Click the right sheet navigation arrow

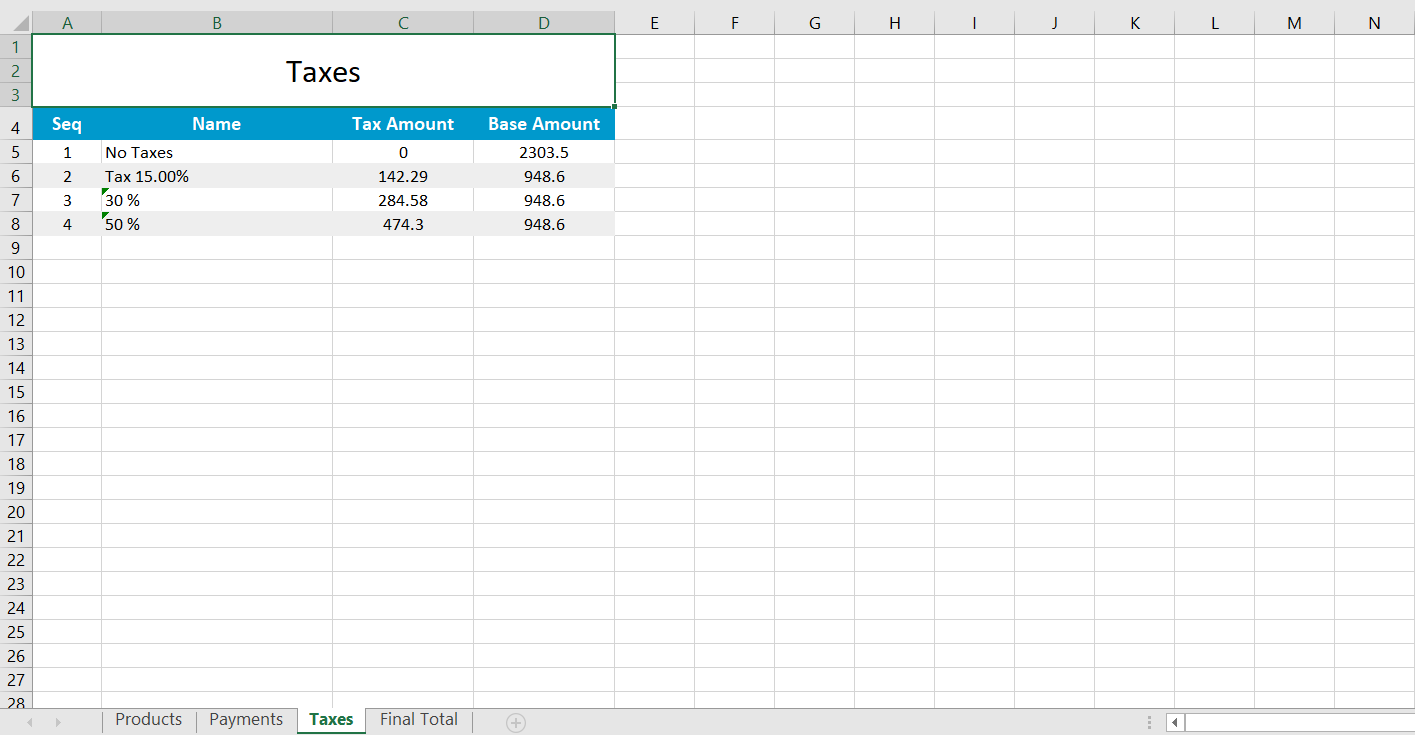58,719
